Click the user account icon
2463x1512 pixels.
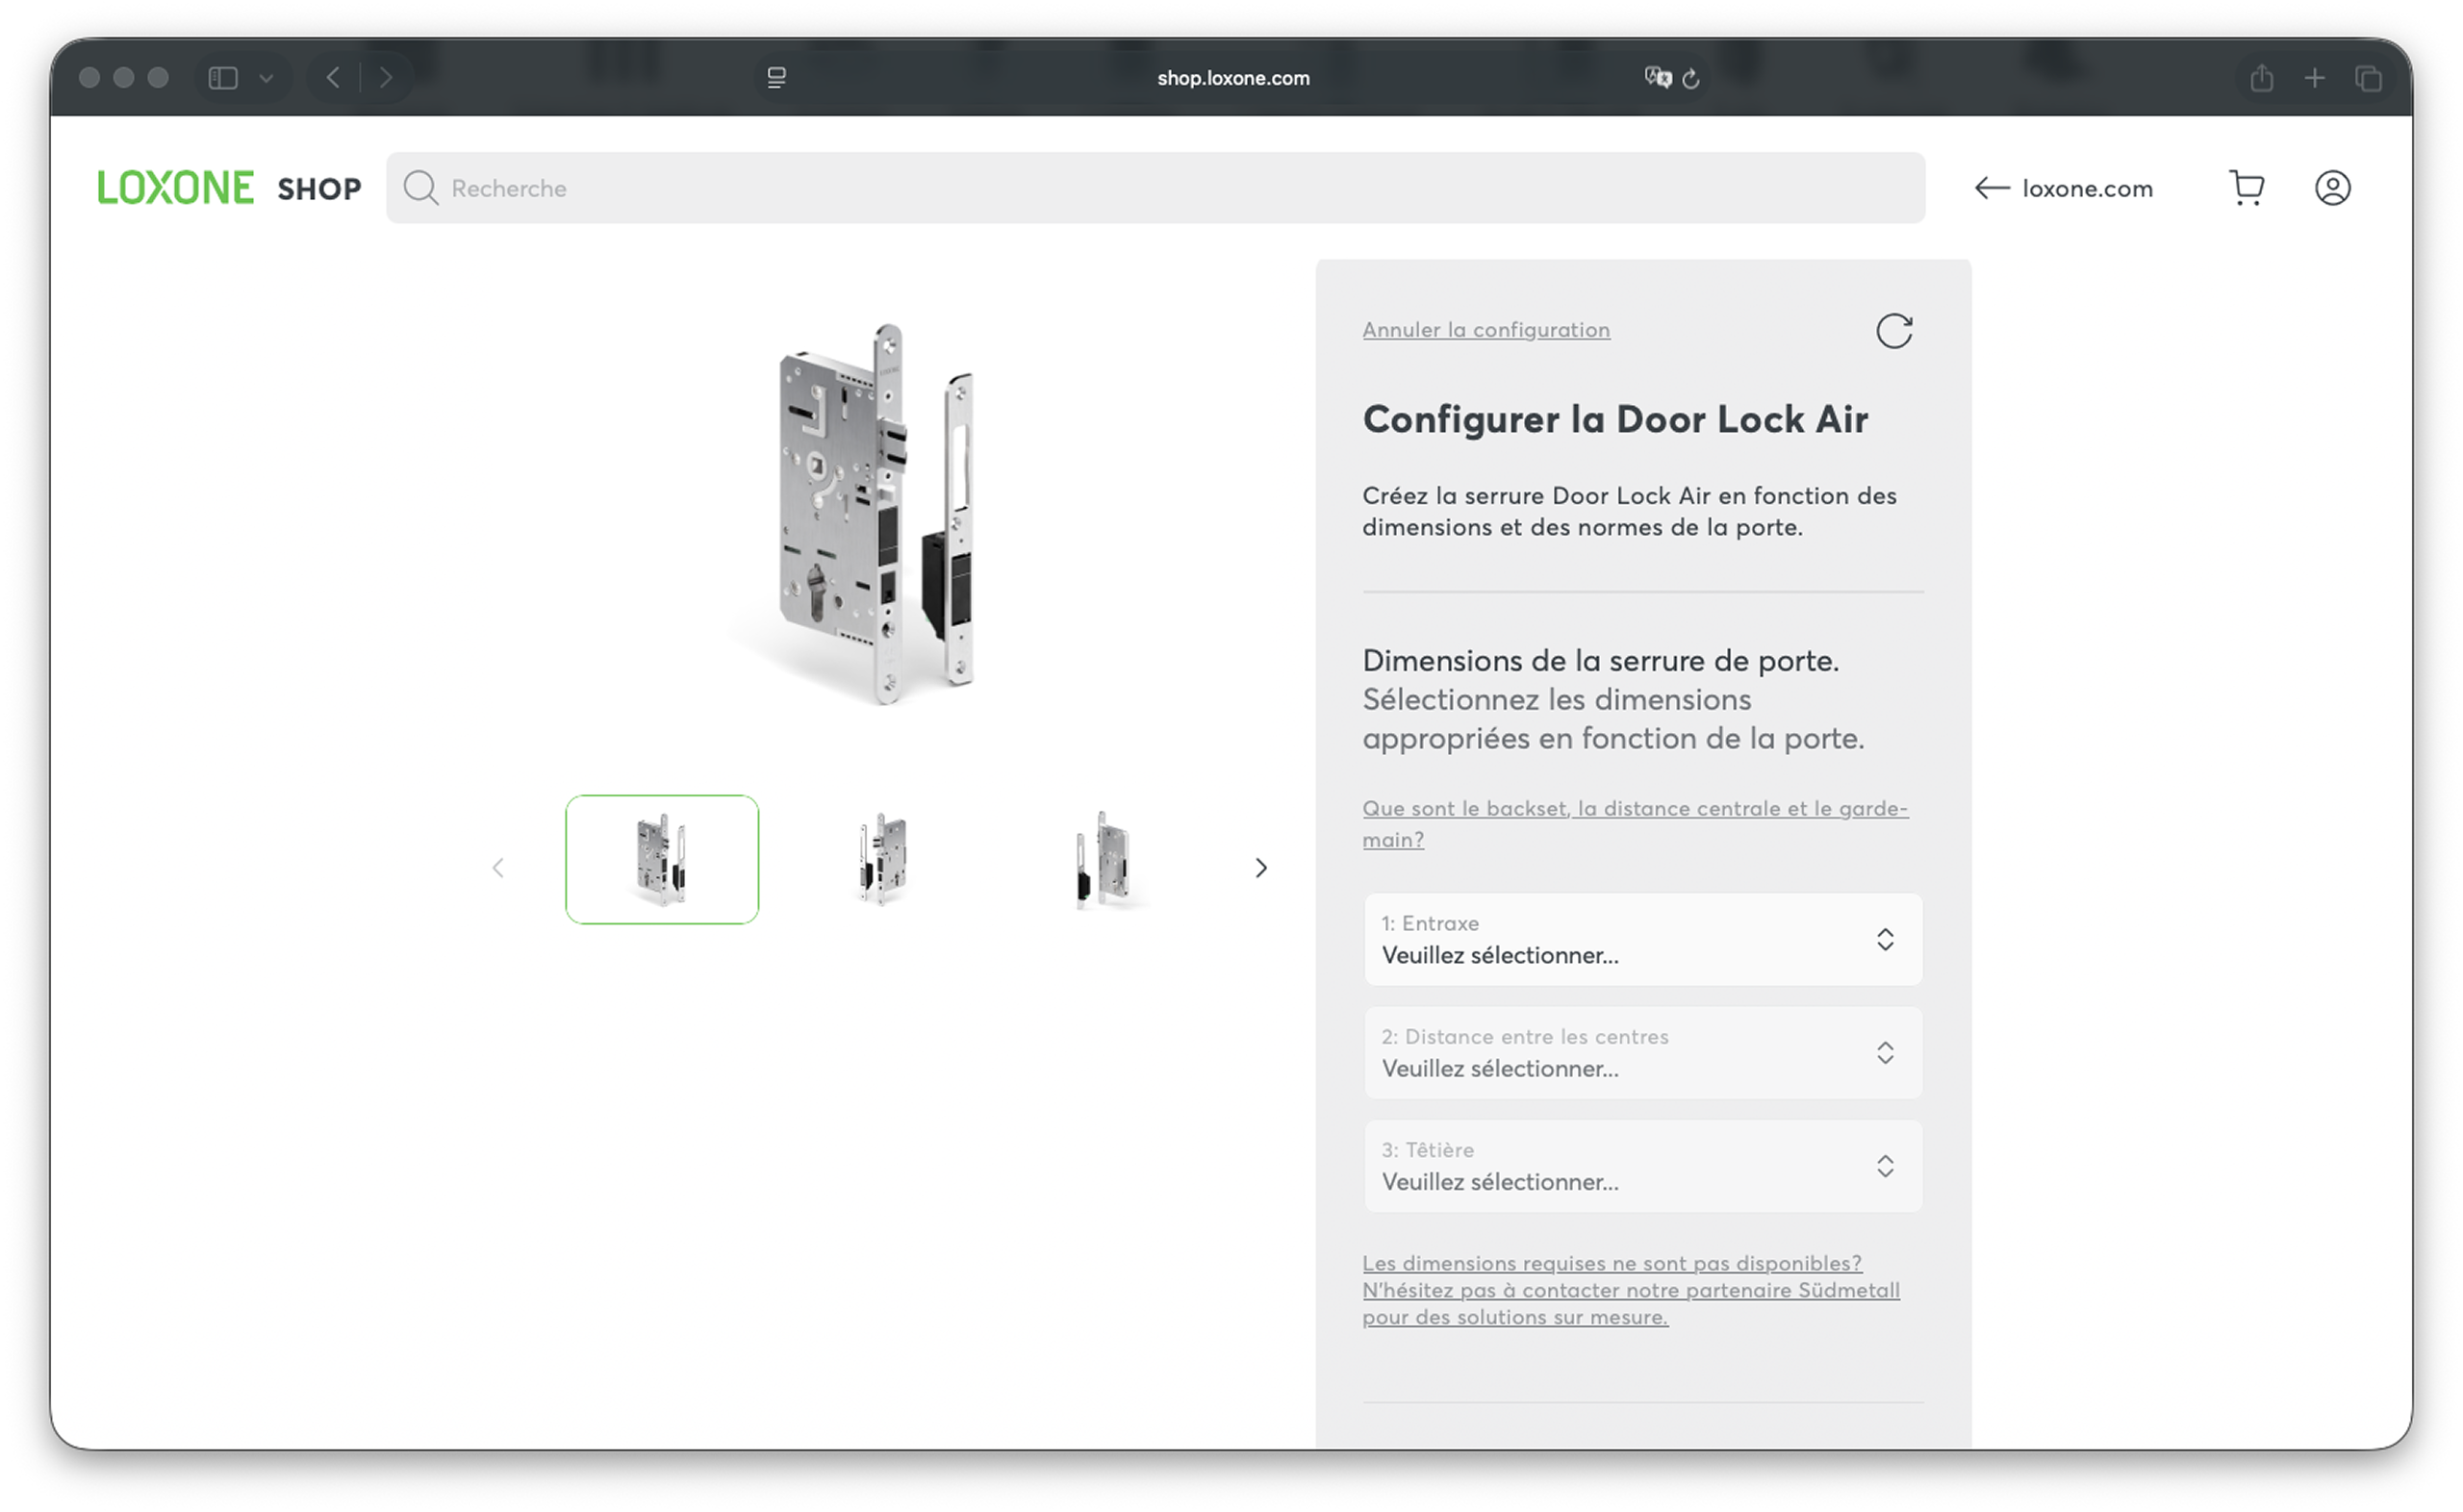coord(2332,188)
